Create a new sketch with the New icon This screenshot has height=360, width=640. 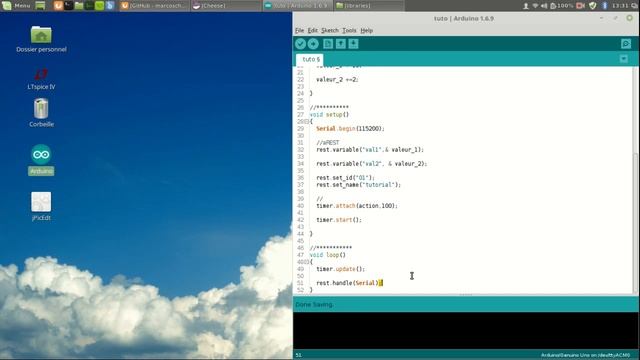click(x=328, y=44)
